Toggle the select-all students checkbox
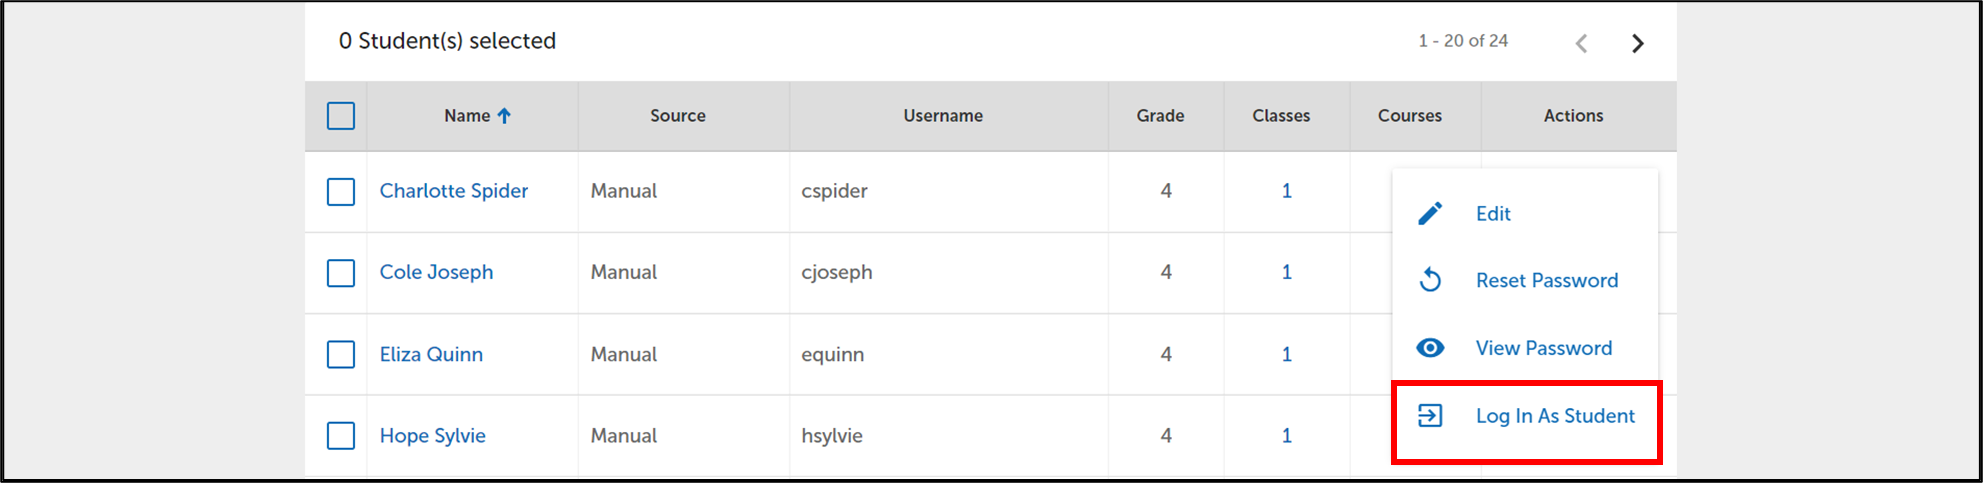This screenshot has height=483, width=1983. pos(341,116)
